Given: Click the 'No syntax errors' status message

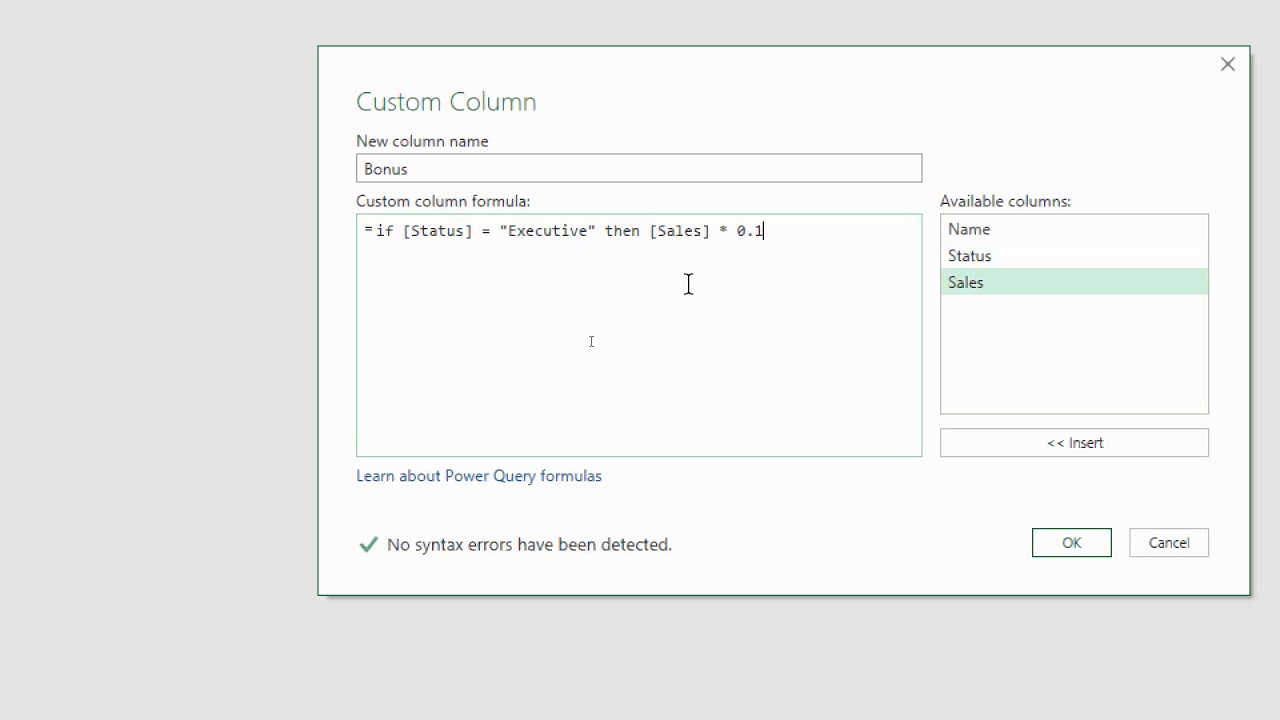Looking at the screenshot, I should [529, 544].
